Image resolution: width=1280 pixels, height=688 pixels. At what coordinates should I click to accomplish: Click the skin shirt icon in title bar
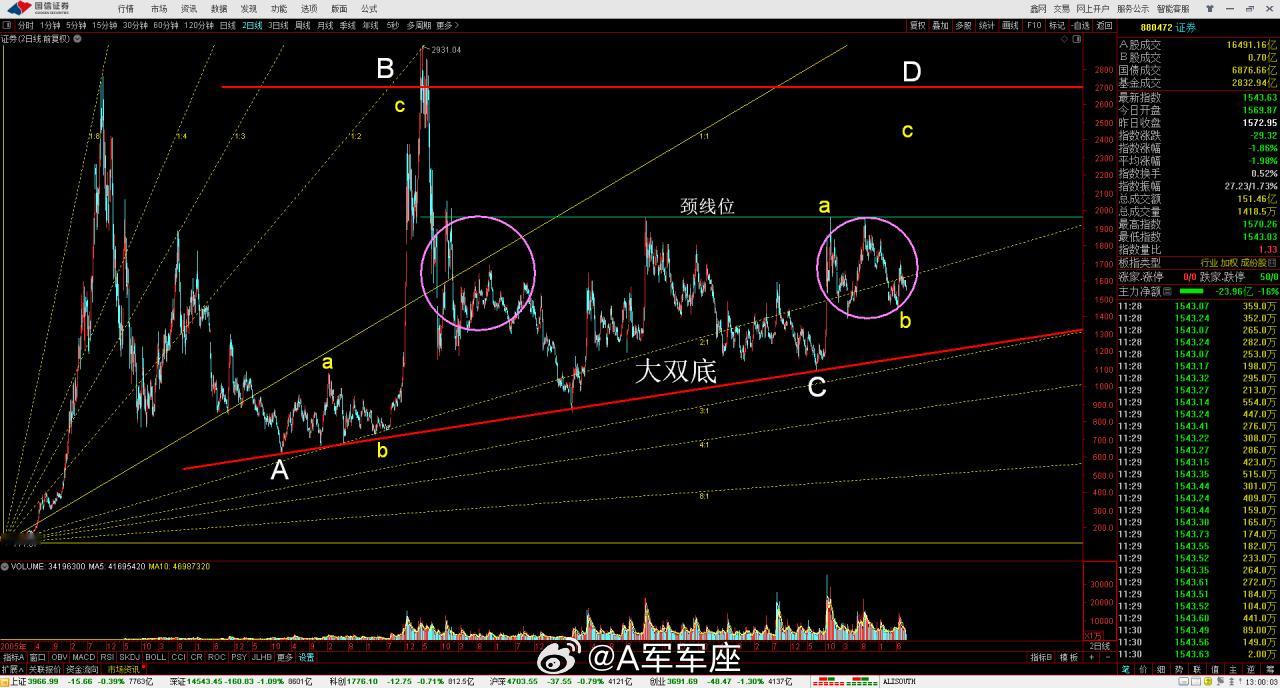coord(1210,8)
